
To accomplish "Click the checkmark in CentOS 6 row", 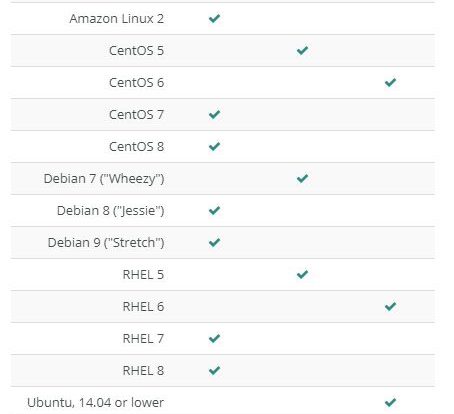I will pyautogui.click(x=390, y=82).
